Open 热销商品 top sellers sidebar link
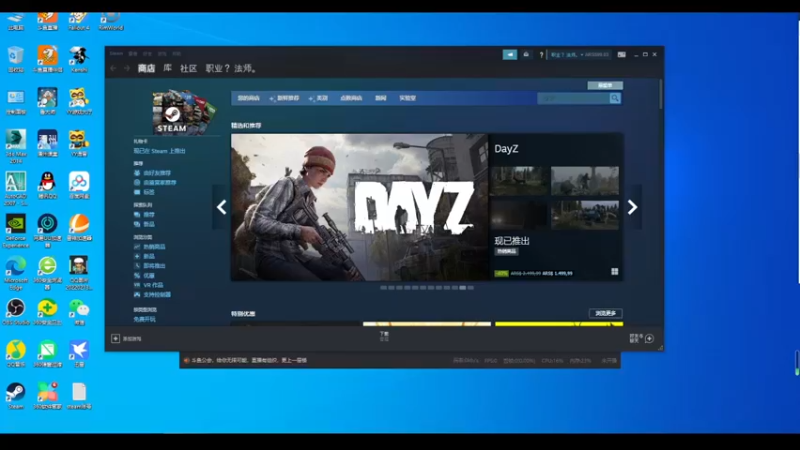 click(x=154, y=246)
